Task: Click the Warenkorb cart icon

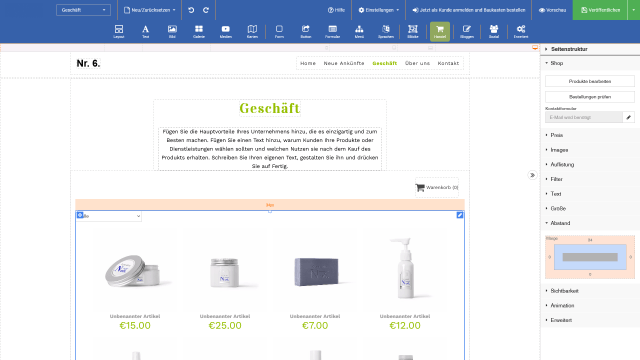Action: [420, 187]
